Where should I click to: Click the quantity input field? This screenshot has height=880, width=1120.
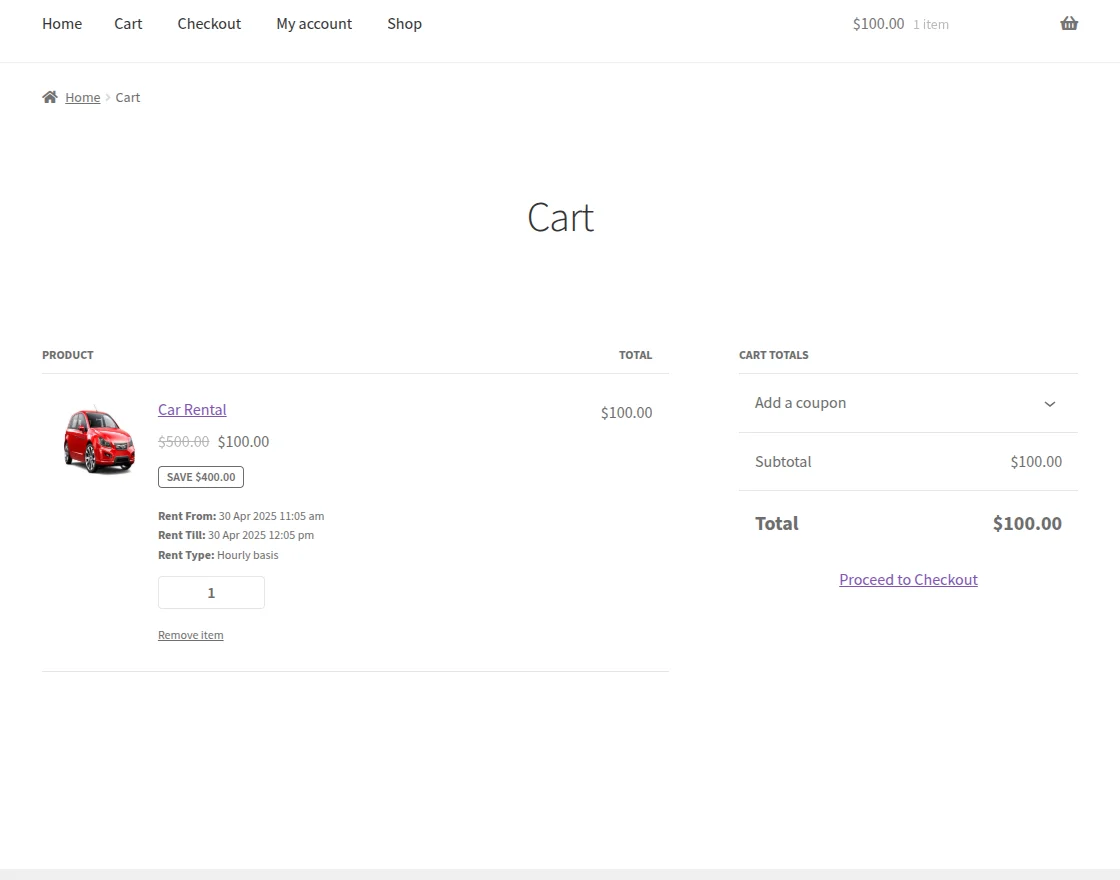211,592
